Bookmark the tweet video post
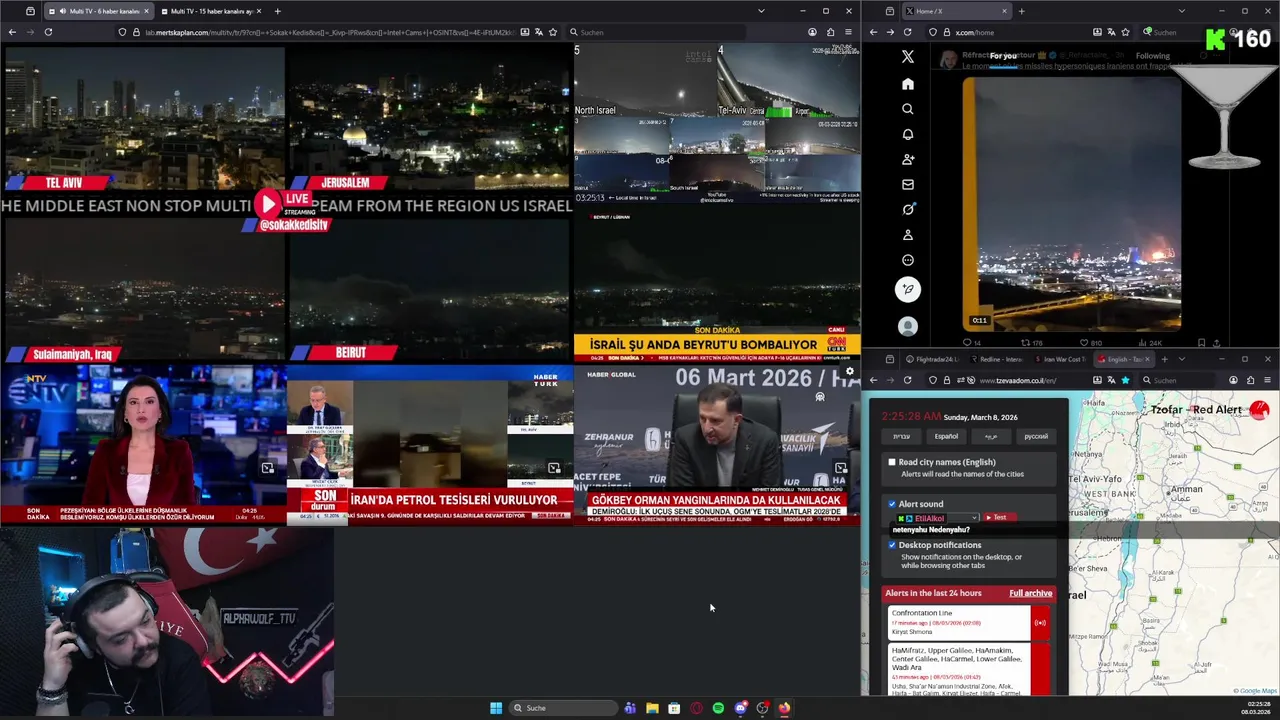 1201,343
